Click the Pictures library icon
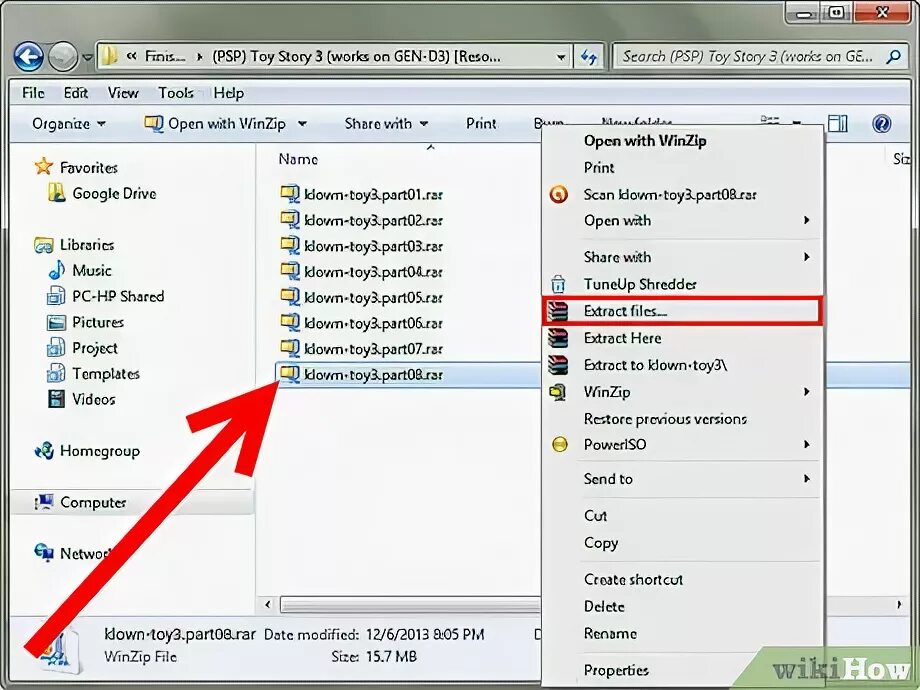This screenshot has height=690, width=920. pos(56,322)
